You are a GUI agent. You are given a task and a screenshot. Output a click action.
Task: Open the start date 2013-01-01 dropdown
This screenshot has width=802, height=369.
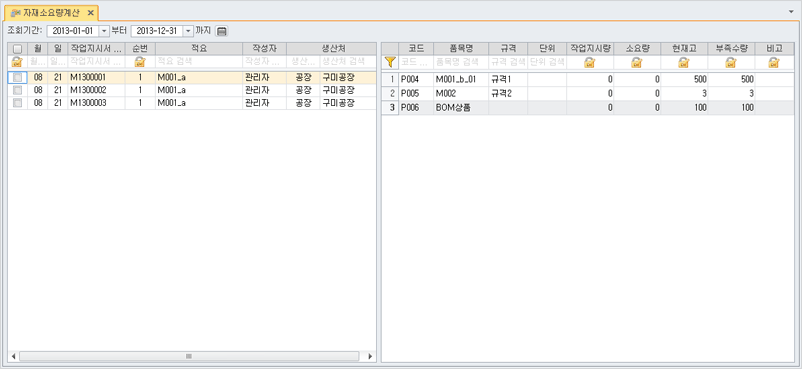pyautogui.click(x=104, y=31)
